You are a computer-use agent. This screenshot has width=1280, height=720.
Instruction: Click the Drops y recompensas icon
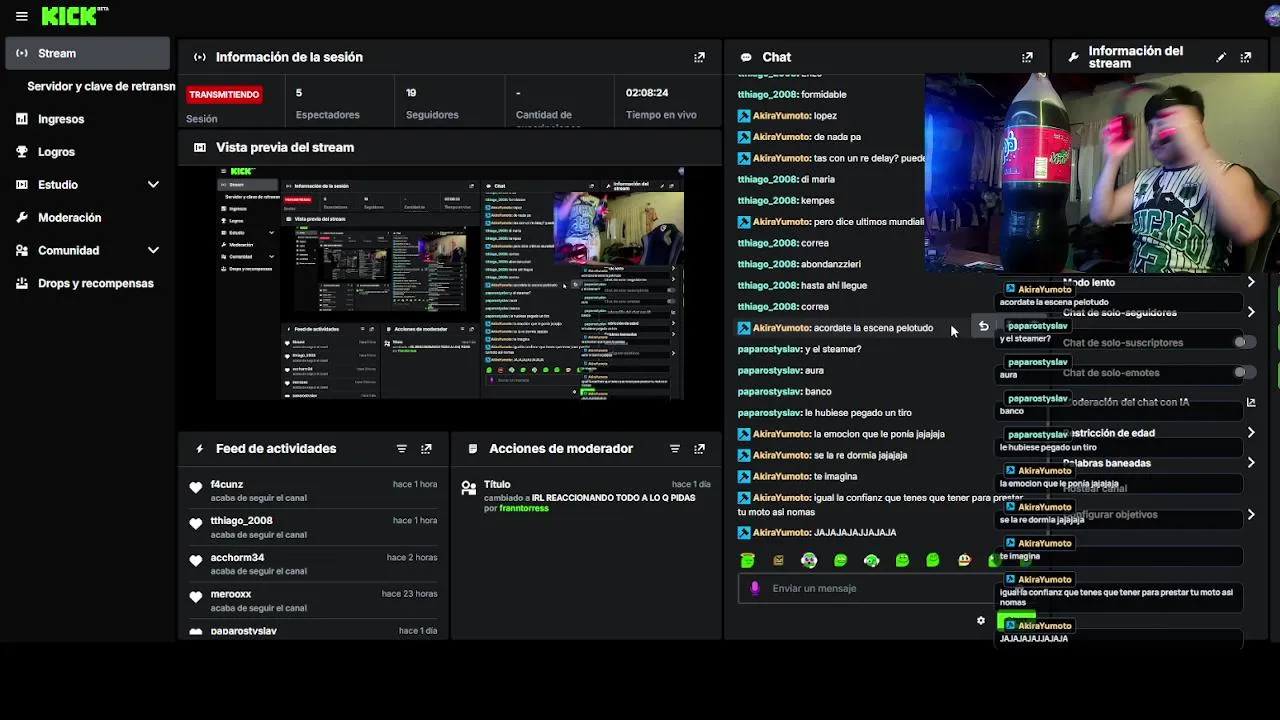22,284
